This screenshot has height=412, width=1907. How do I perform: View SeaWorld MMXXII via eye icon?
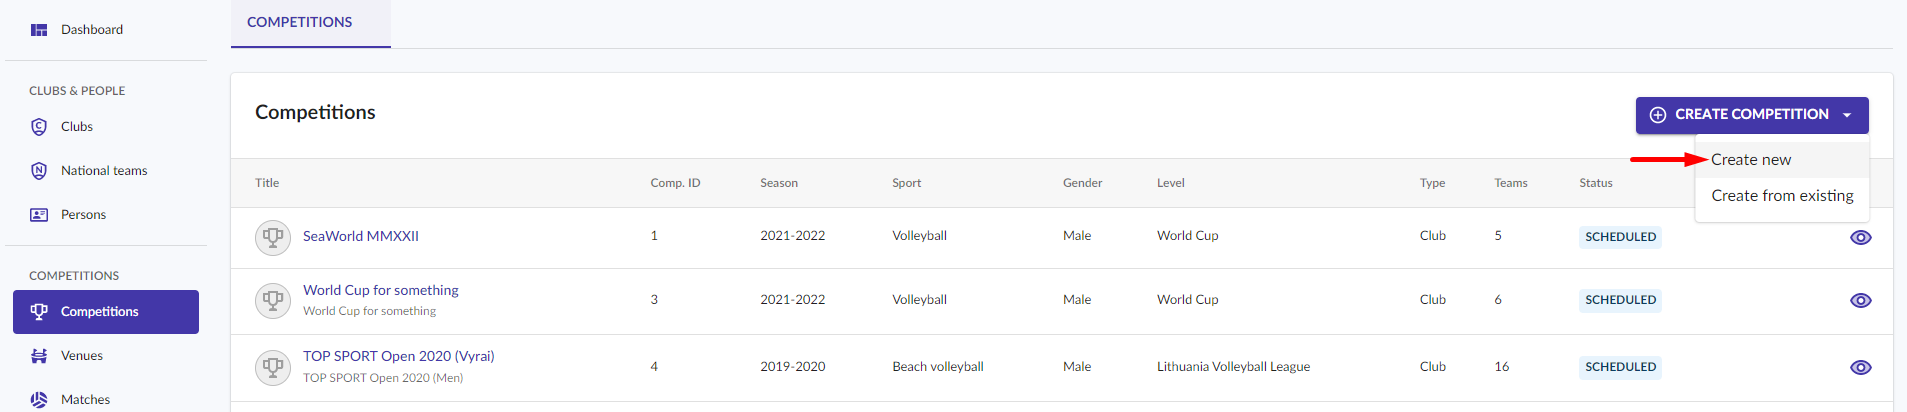point(1861,238)
